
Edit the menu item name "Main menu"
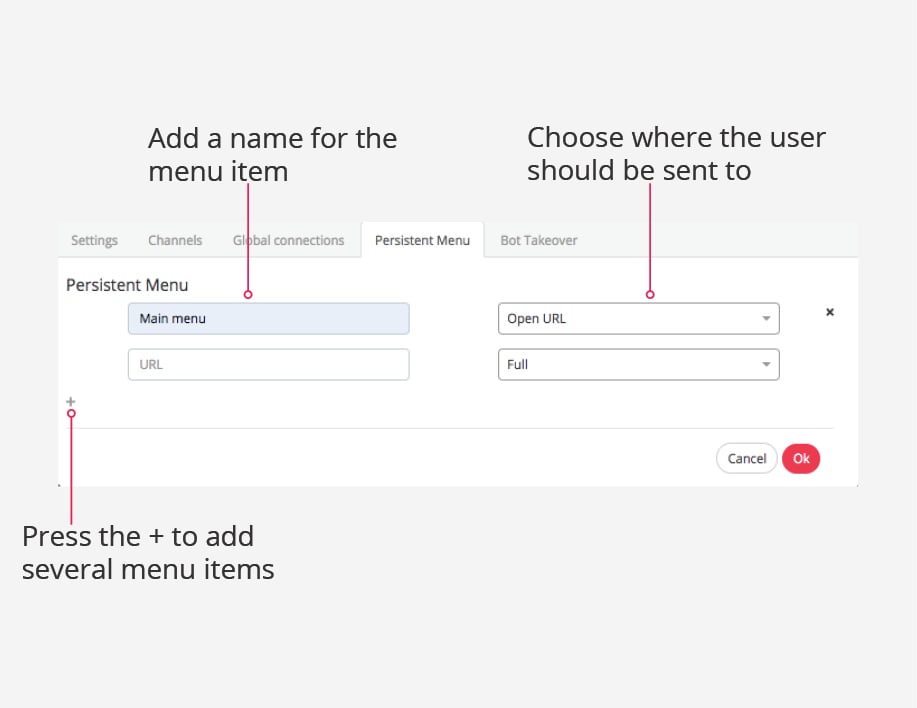pos(268,318)
